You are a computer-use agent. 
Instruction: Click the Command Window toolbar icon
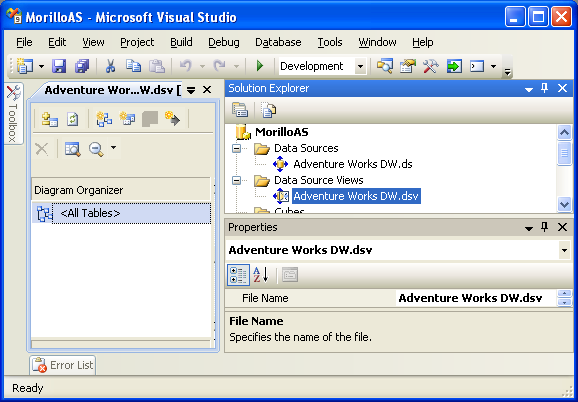pos(477,66)
